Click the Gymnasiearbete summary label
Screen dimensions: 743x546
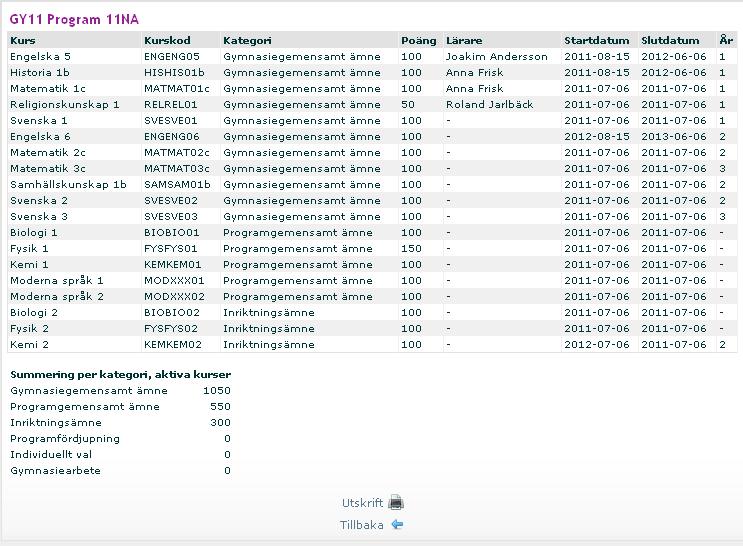pos(55,471)
